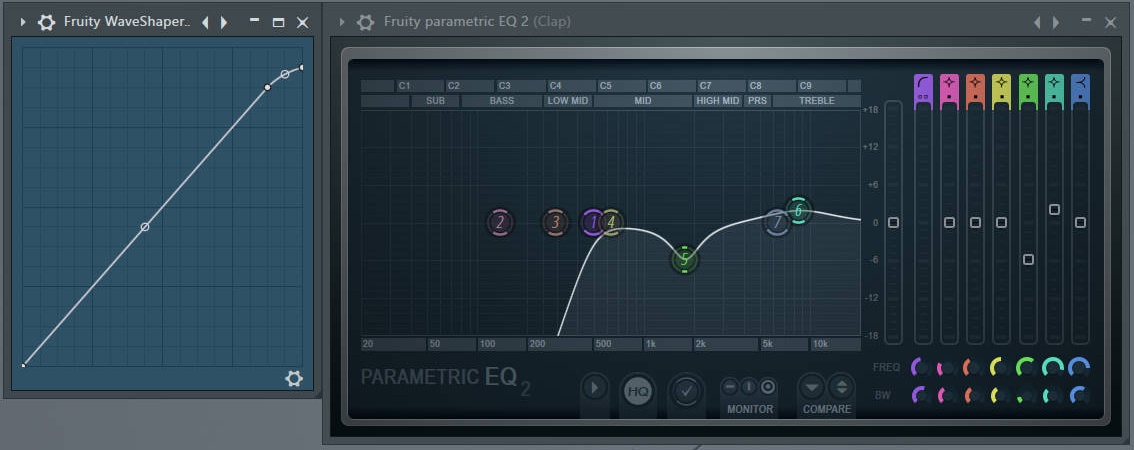Click the purple band 1 FREQ knob
Screen dimensions: 1134x450
(x=920, y=368)
